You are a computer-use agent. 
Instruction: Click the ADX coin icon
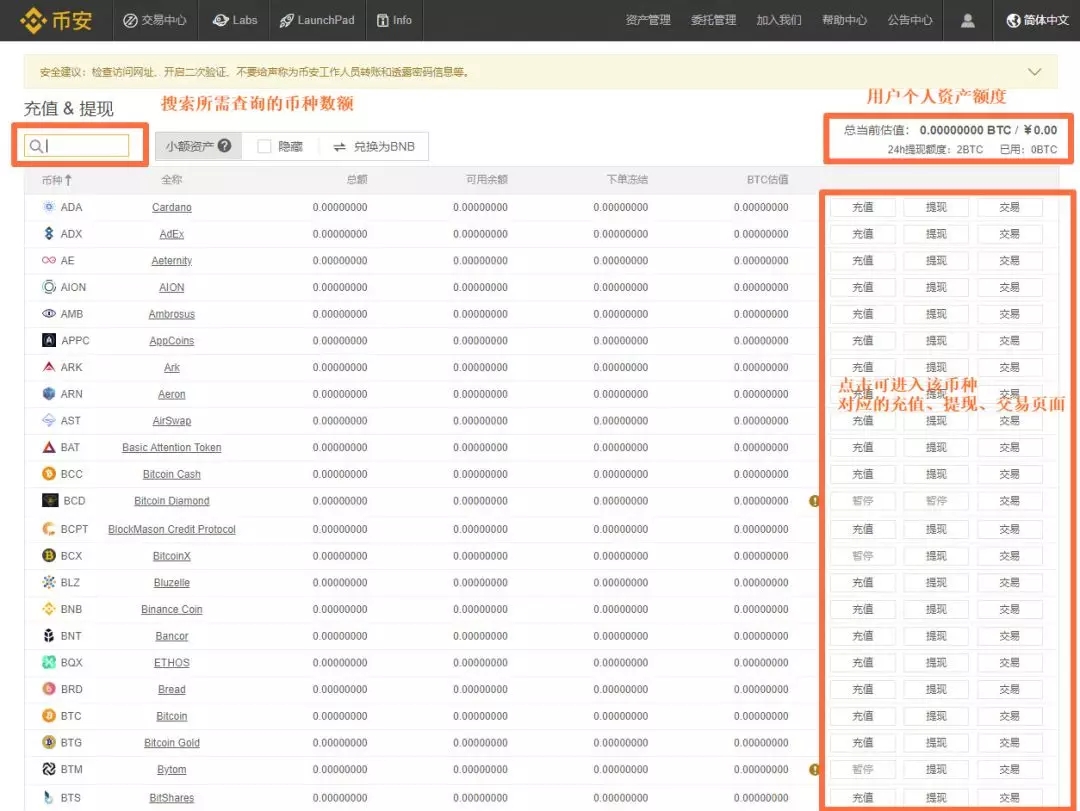pyautogui.click(x=48, y=234)
